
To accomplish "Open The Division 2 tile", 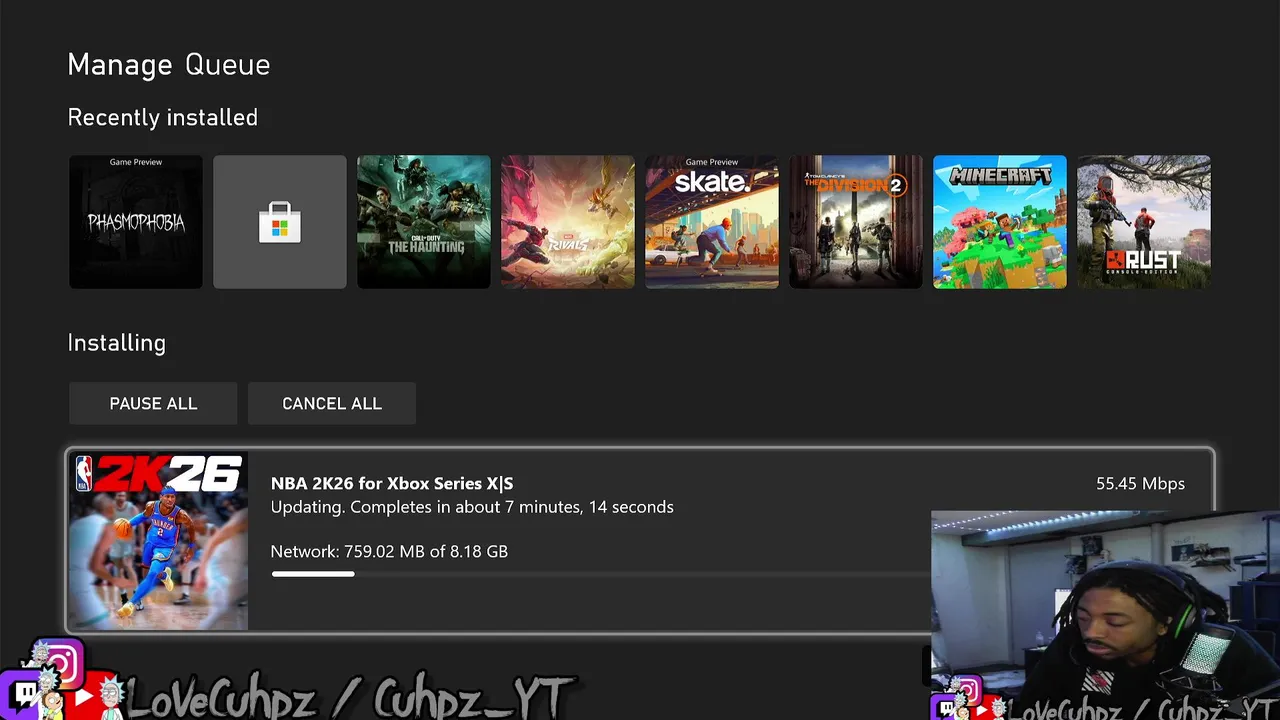I will point(856,222).
